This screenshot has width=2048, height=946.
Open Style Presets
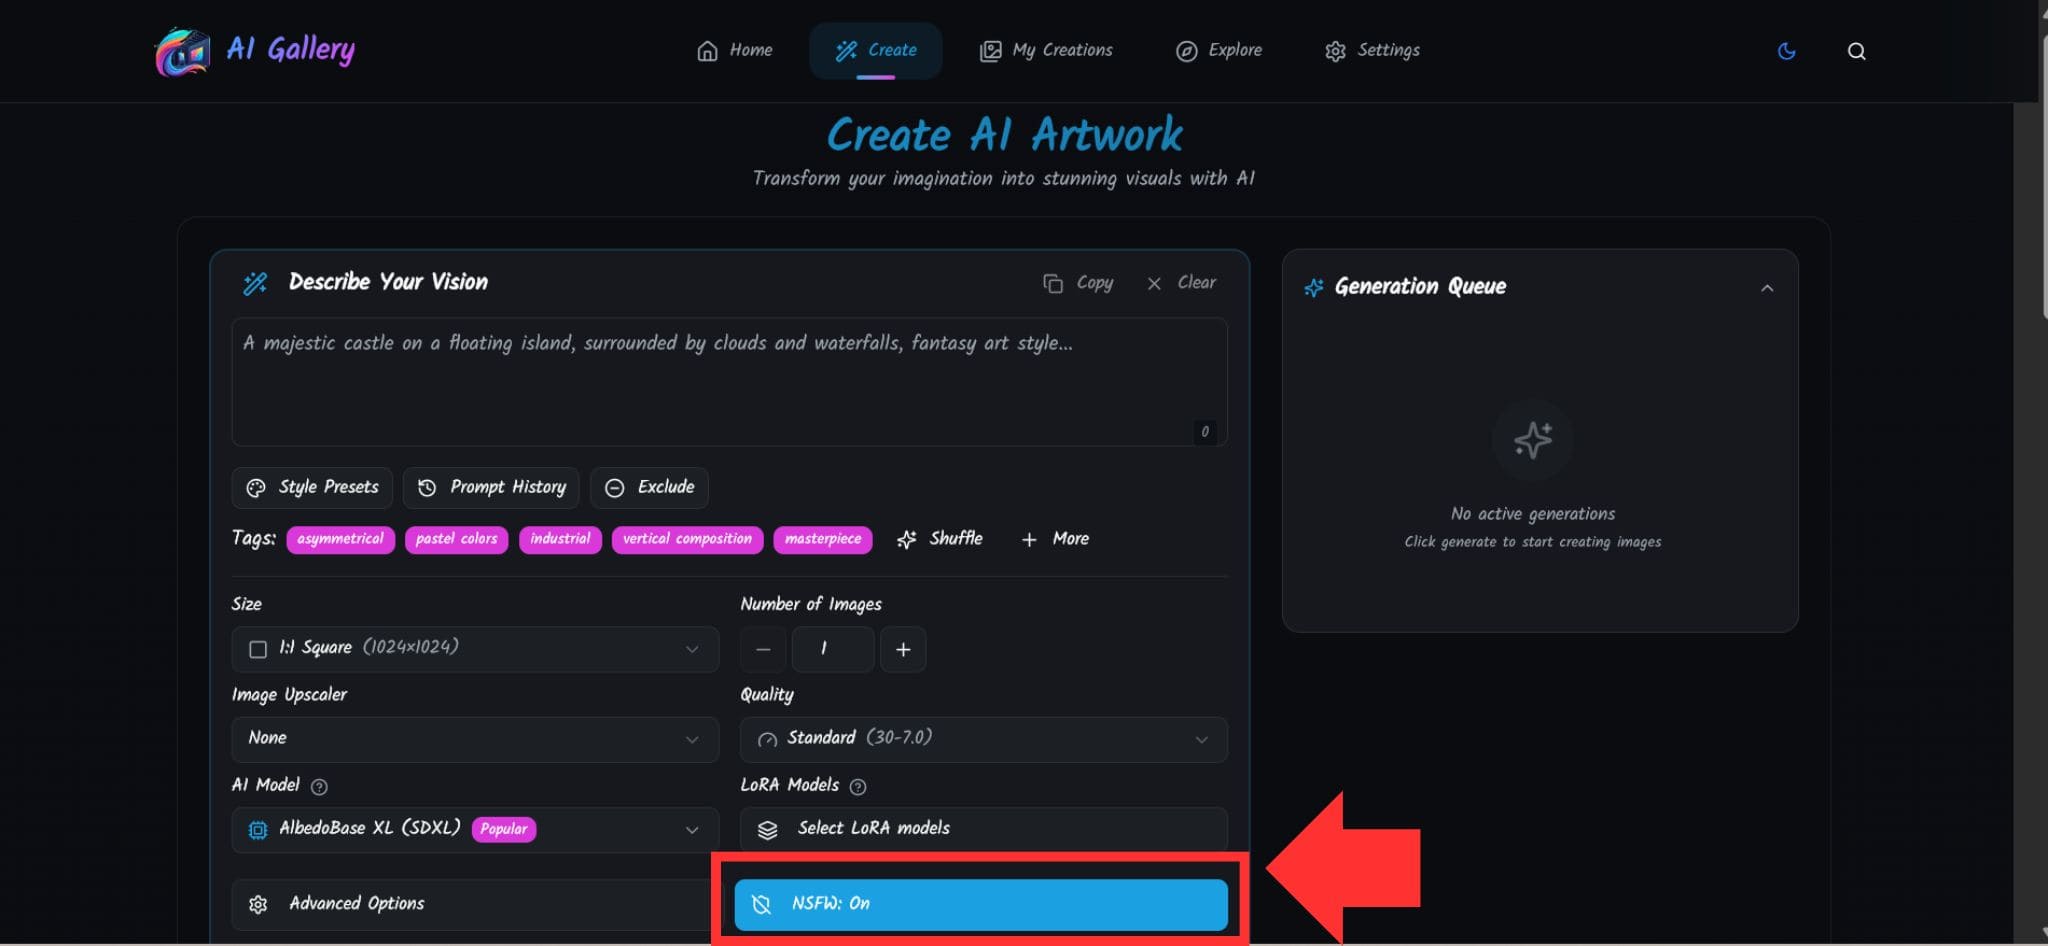[312, 487]
